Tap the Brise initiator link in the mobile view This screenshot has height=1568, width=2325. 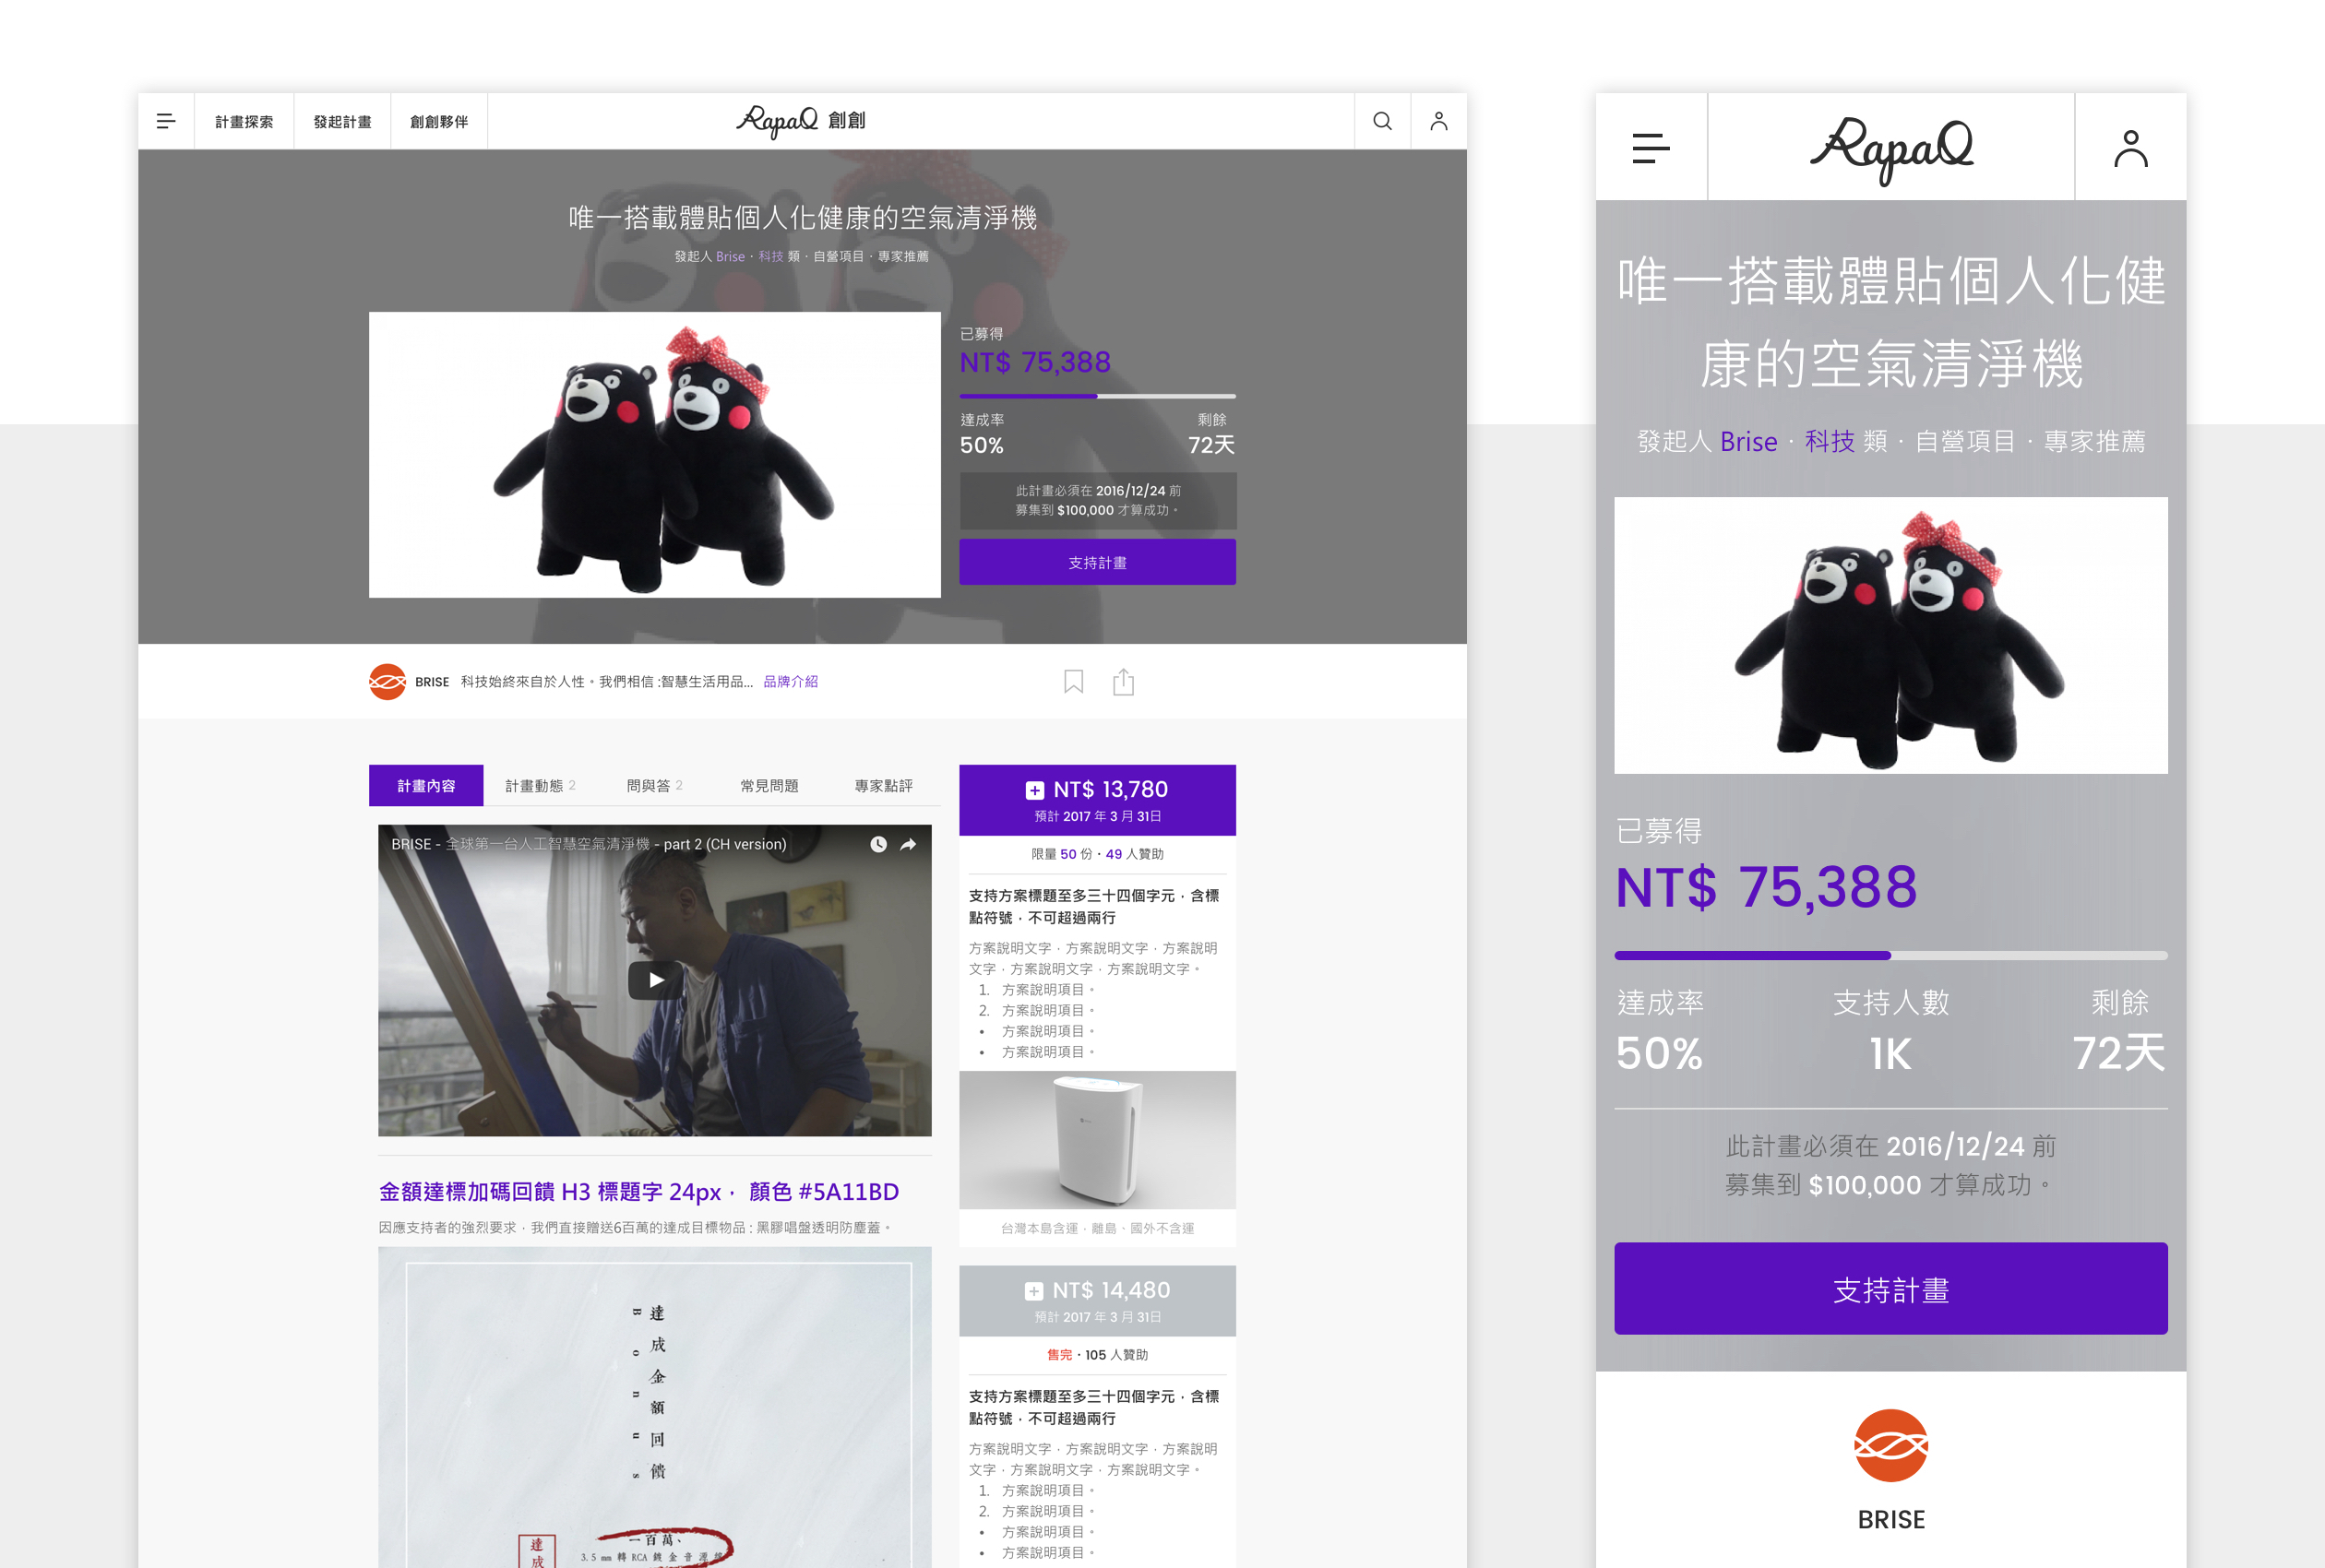[1748, 441]
